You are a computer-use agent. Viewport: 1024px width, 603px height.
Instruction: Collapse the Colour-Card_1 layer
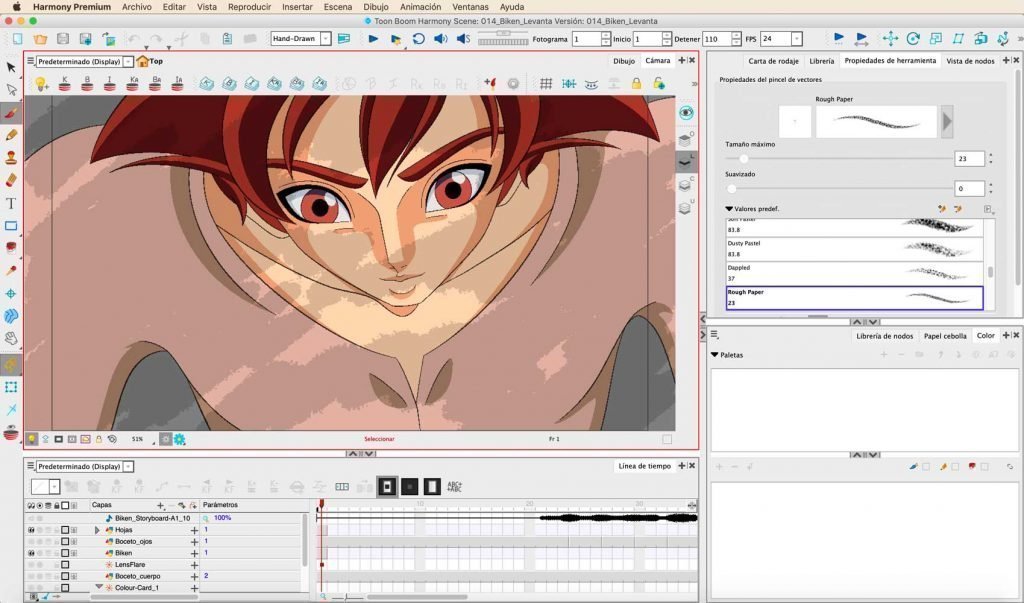[x=99, y=587]
